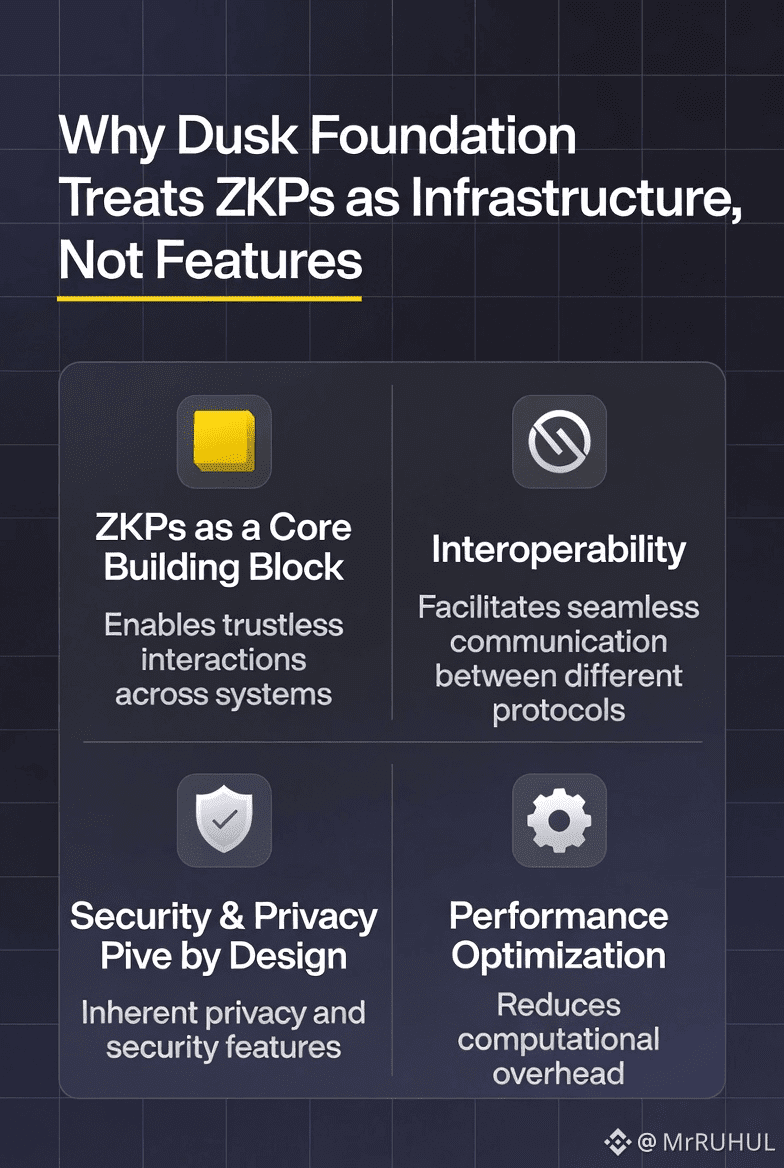Screen dimensions: 784x1168
Task: Click the vertical divider between top cards
Action: click(392, 550)
